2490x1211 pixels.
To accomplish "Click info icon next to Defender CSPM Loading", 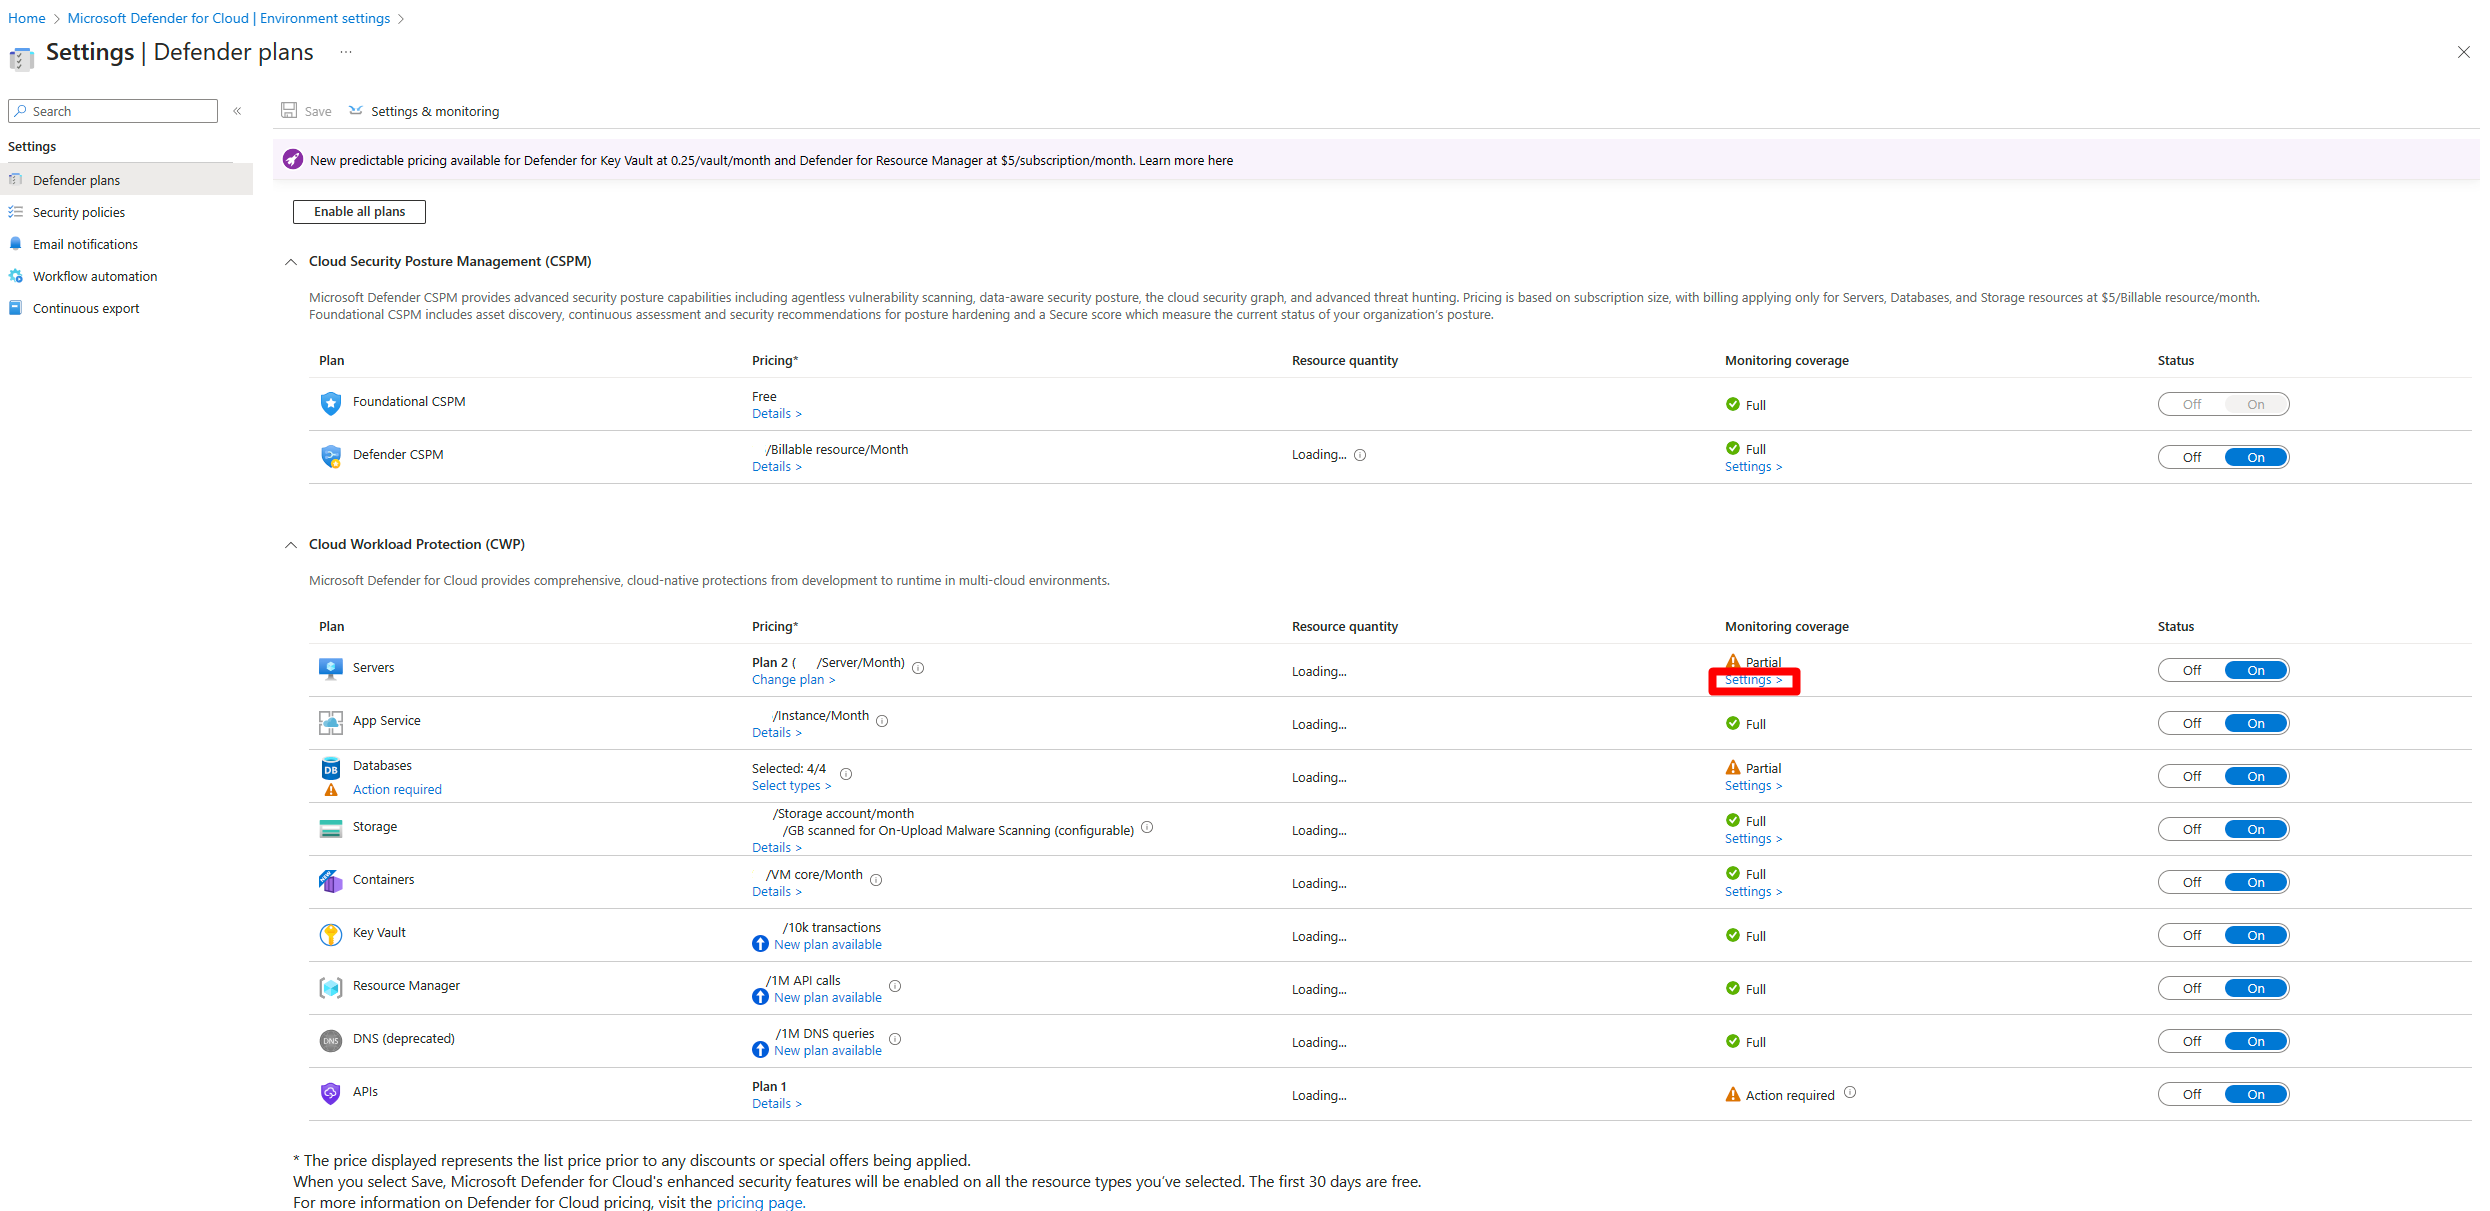I will tap(1360, 455).
